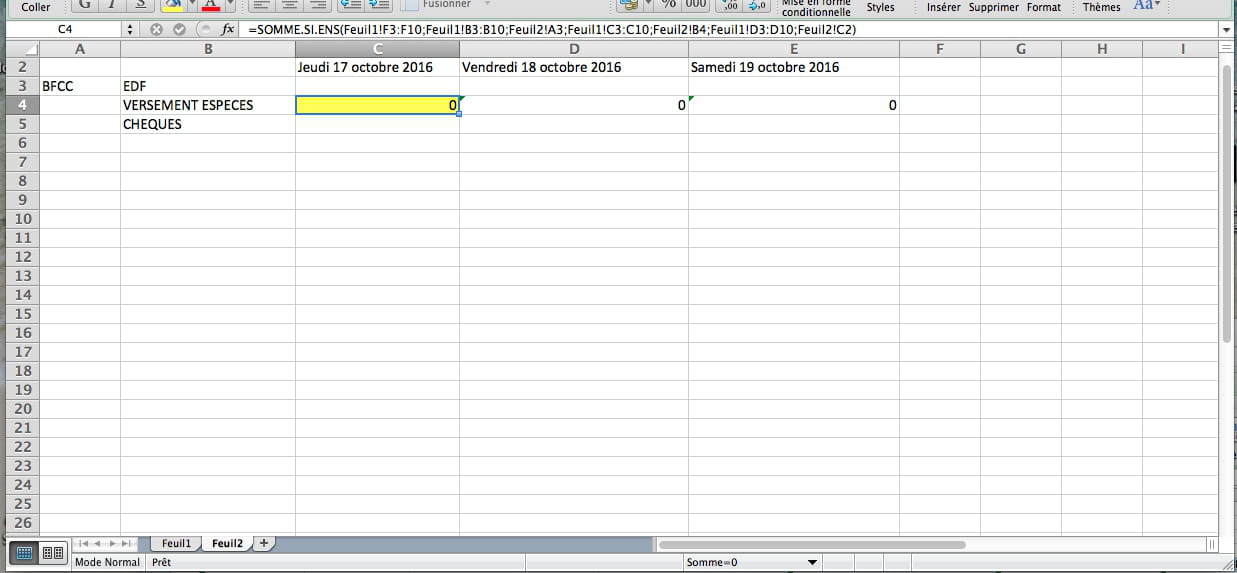Expand the formula bar with right arrow

pyautogui.click(x=1226, y=30)
